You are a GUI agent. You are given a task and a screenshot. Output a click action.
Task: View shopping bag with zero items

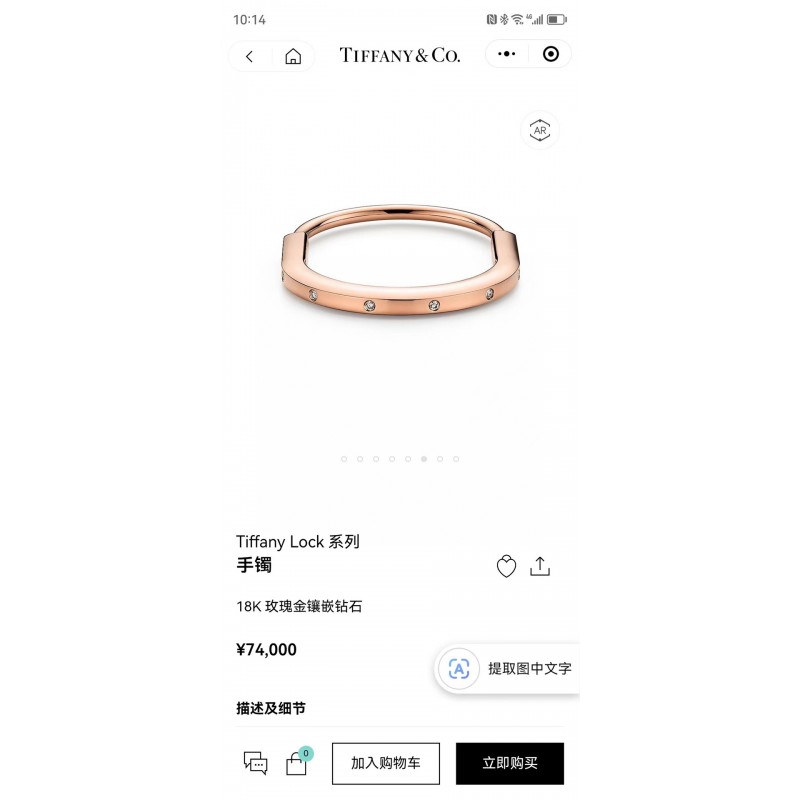pyautogui.click(x=298, y=762)
